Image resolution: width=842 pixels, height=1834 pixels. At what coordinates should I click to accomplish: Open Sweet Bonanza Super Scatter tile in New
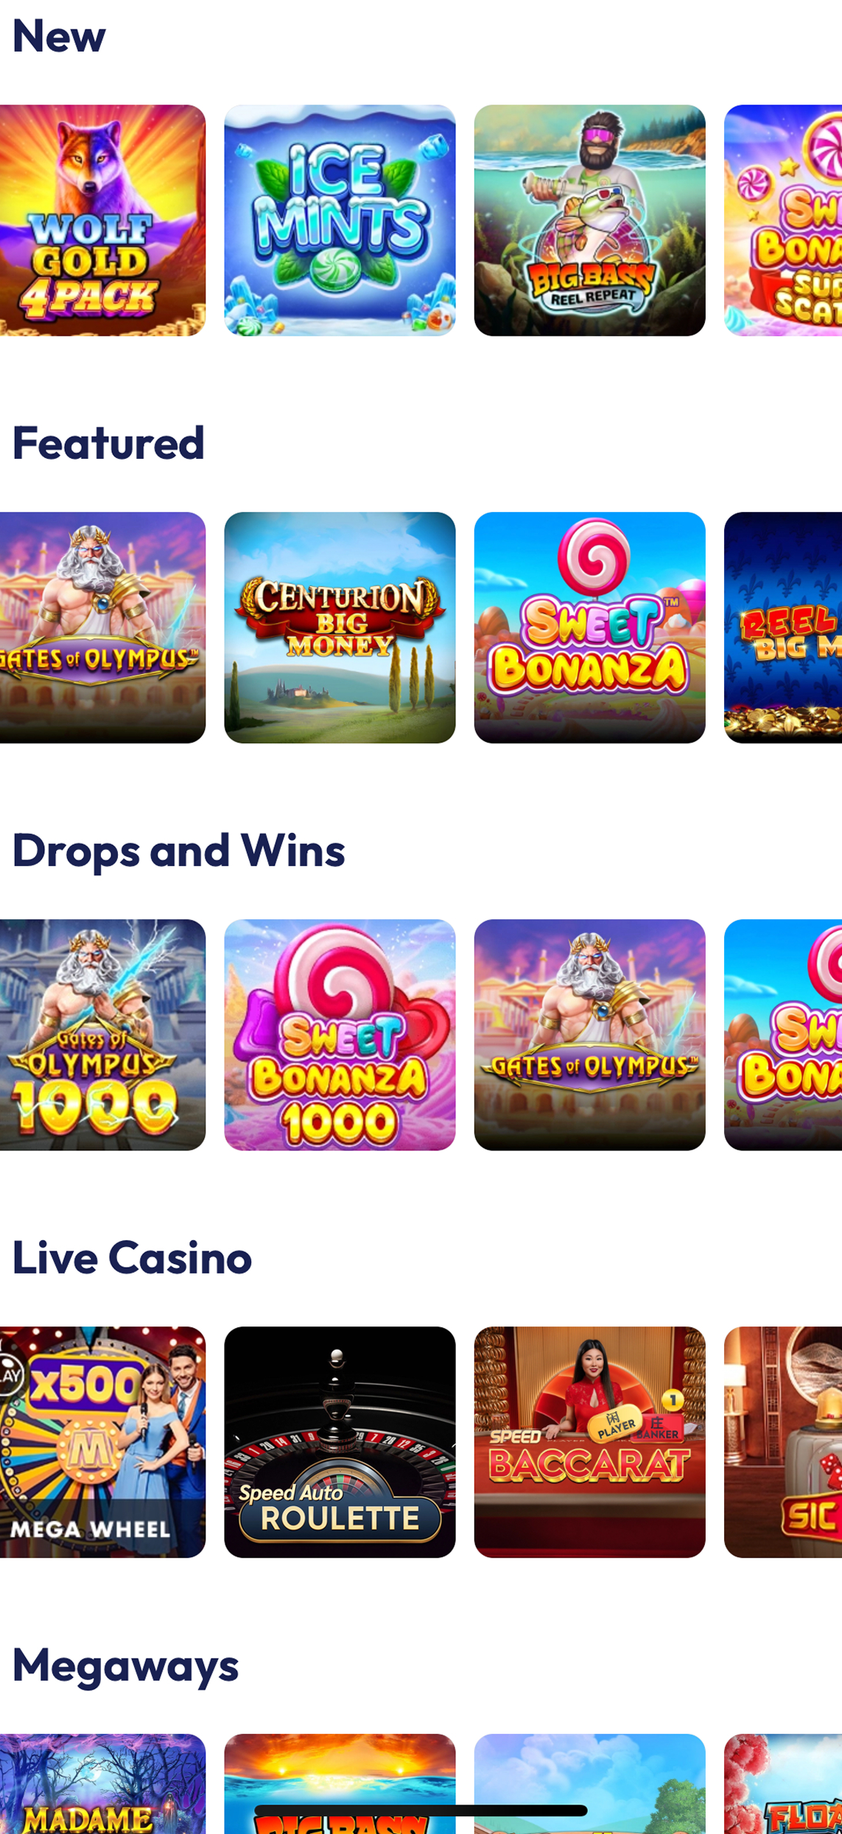[x=783, y=220]
